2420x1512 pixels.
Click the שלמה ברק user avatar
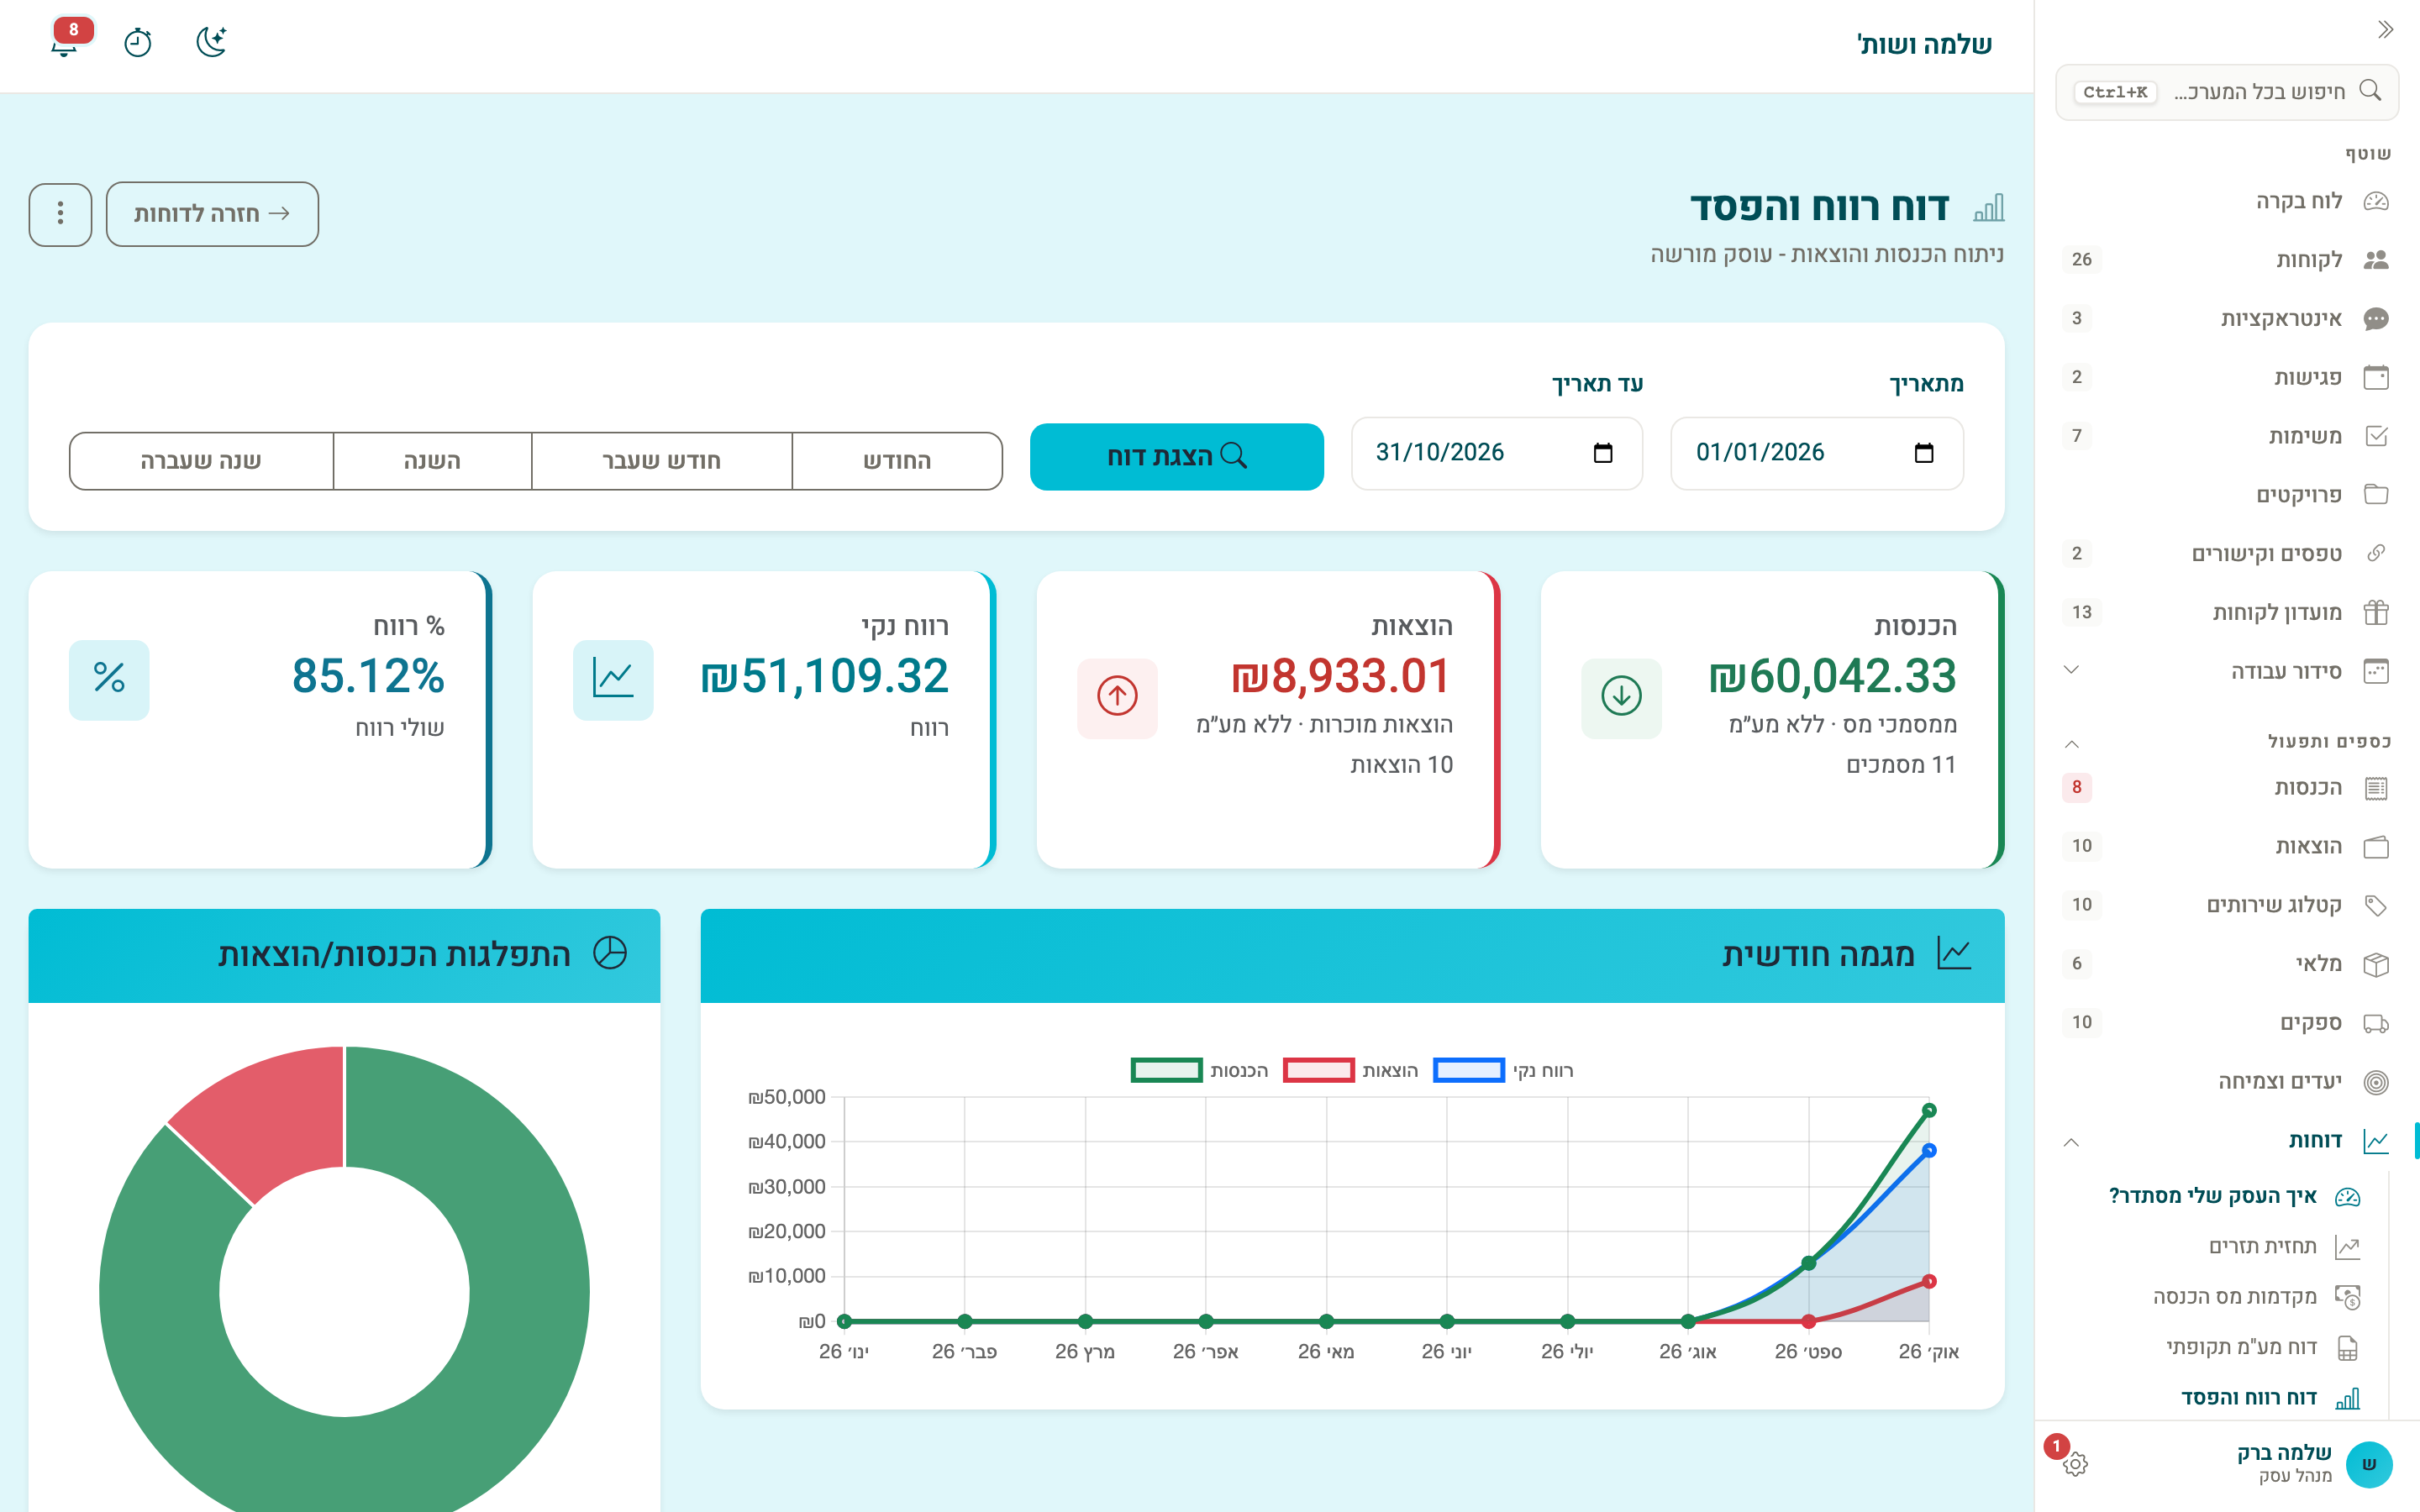(2368, 1464)
